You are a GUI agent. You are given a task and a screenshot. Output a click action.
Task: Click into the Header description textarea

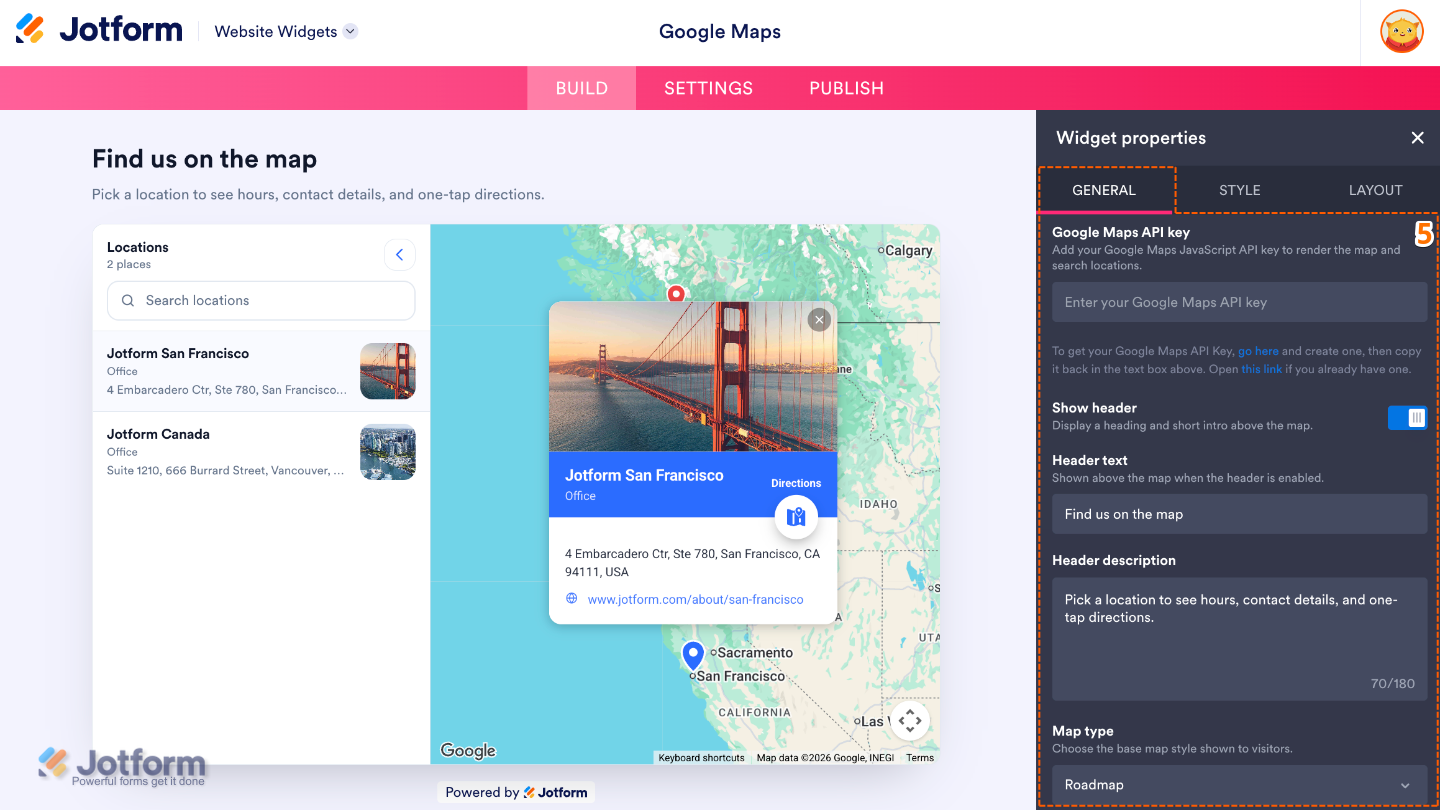click(x=1239, y=638)
